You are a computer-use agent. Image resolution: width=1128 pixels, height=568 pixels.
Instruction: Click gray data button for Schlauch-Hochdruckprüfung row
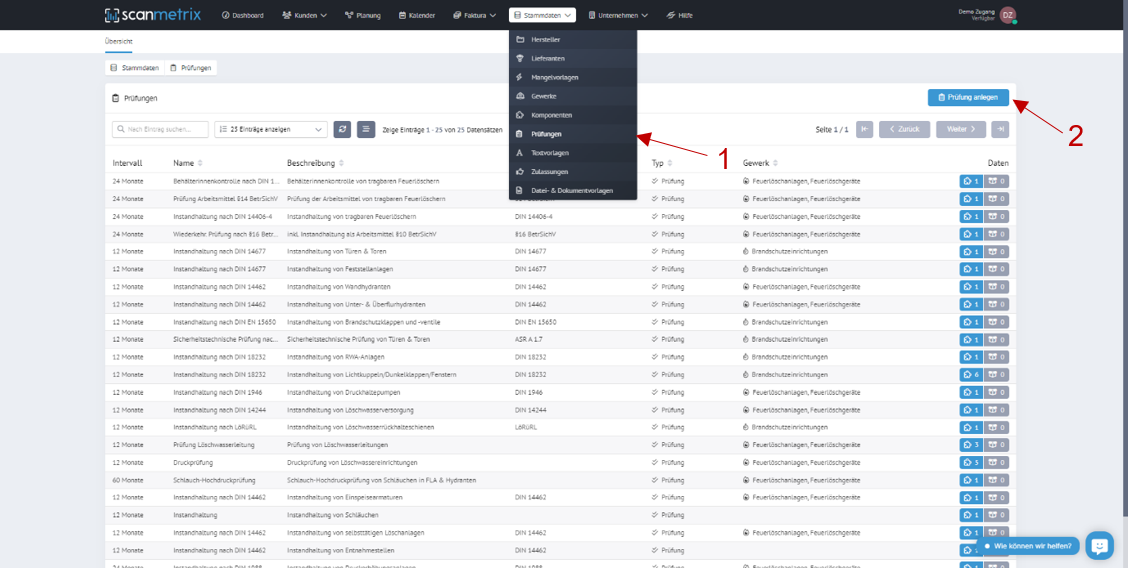coord(996,480)
